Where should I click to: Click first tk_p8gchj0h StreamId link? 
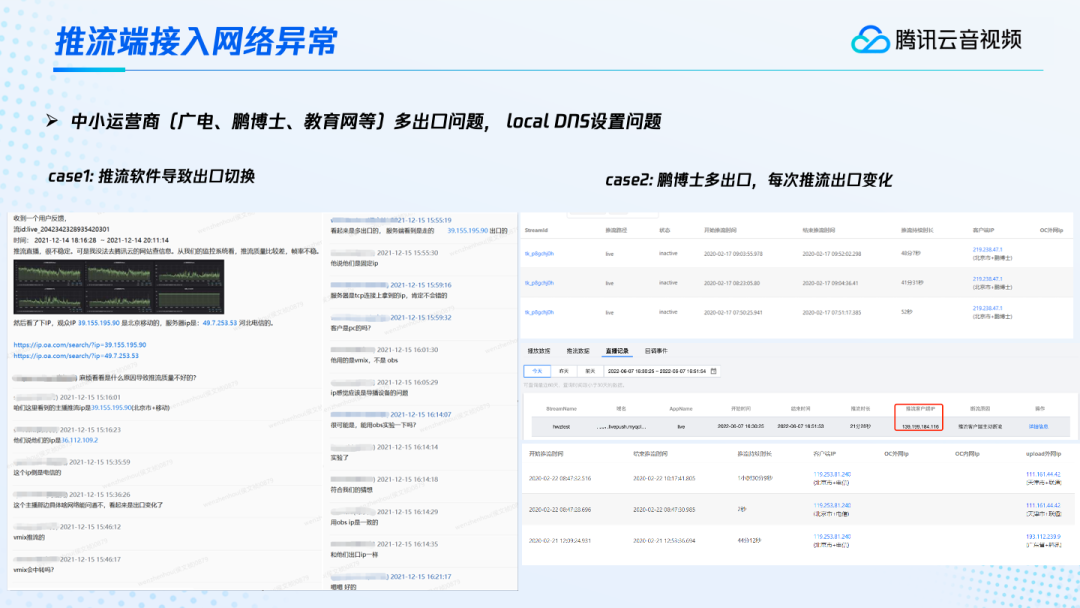click(x=539, y=253)
